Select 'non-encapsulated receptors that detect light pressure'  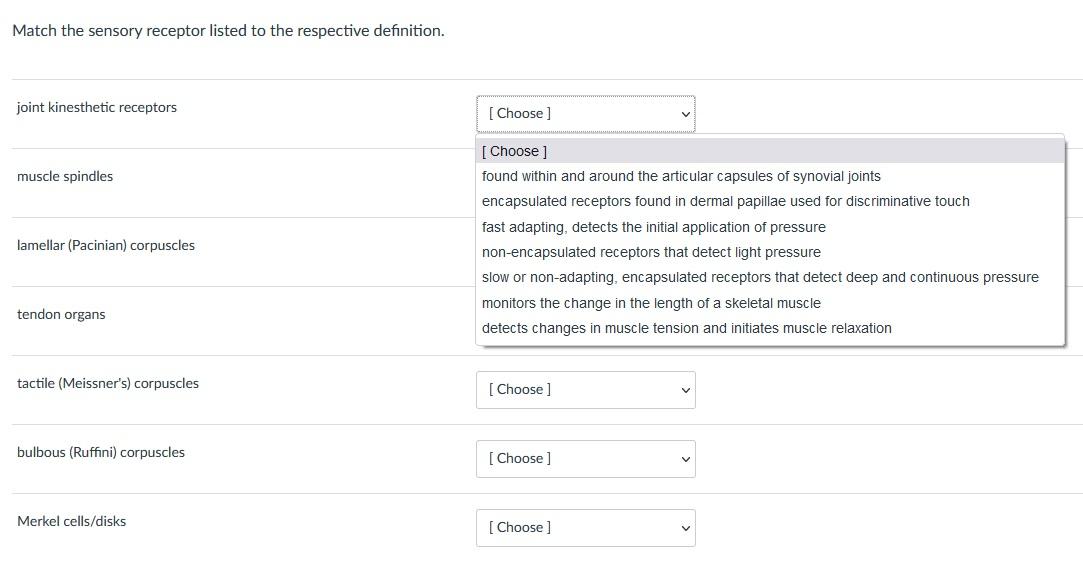click(x=651, y=252)
